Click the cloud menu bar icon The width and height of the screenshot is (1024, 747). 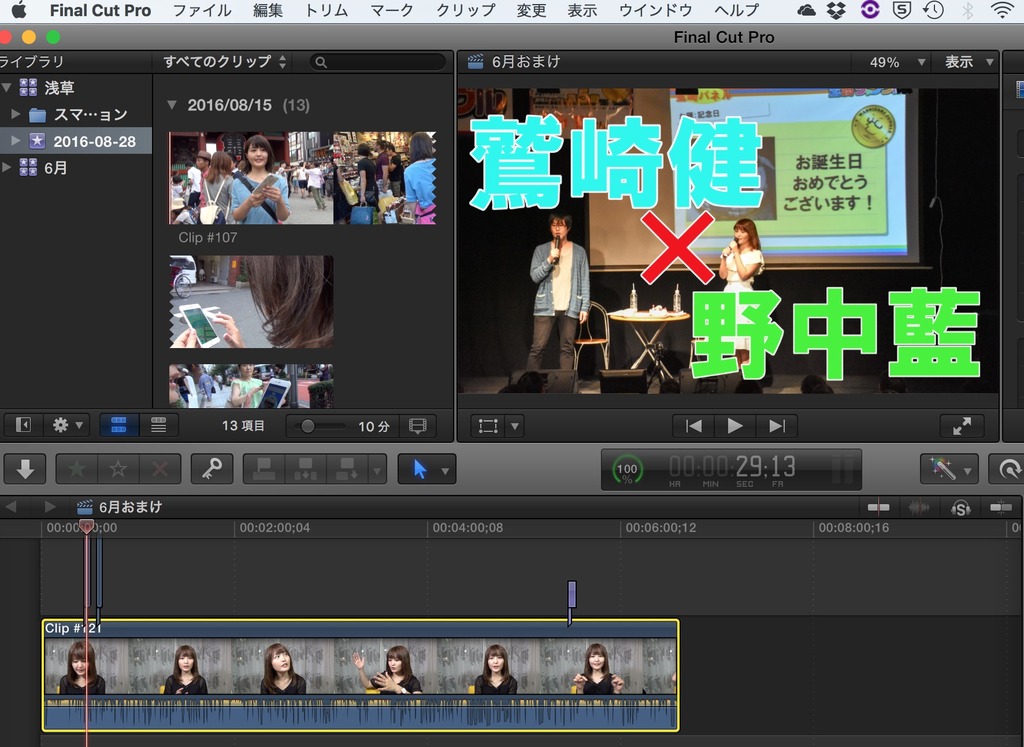807,10
